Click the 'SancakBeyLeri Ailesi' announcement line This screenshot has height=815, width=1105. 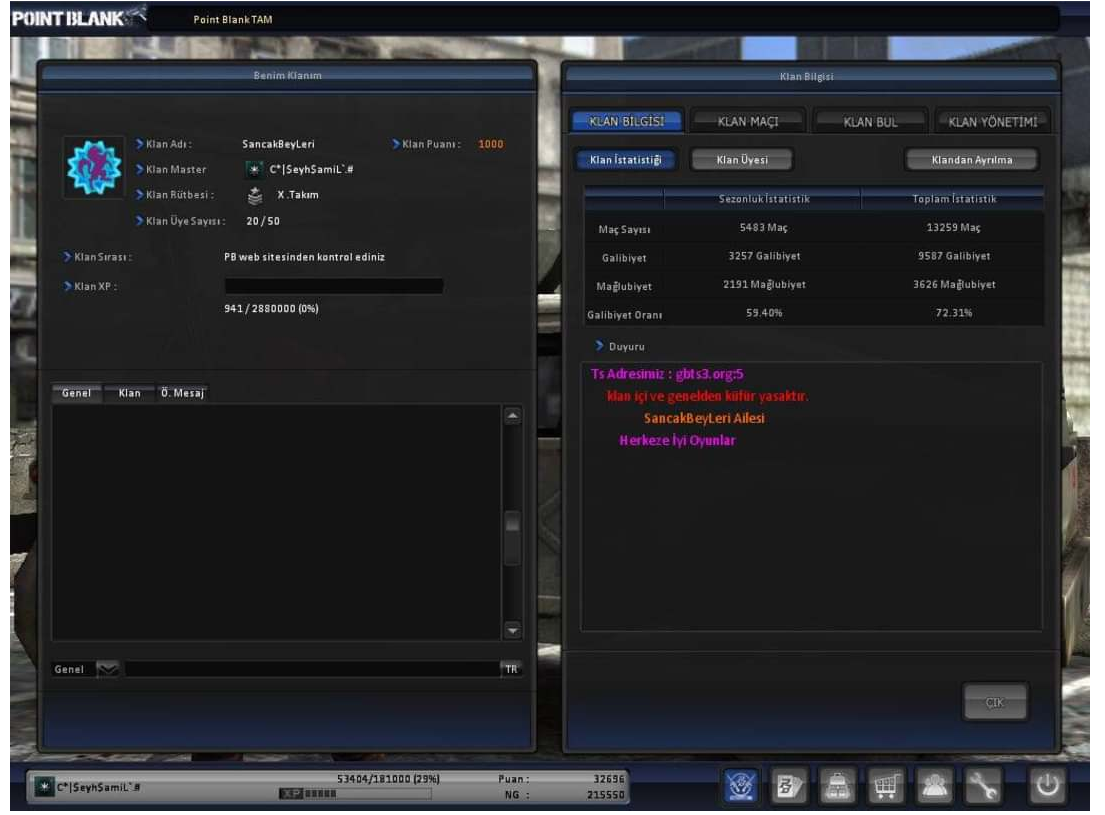704,418
